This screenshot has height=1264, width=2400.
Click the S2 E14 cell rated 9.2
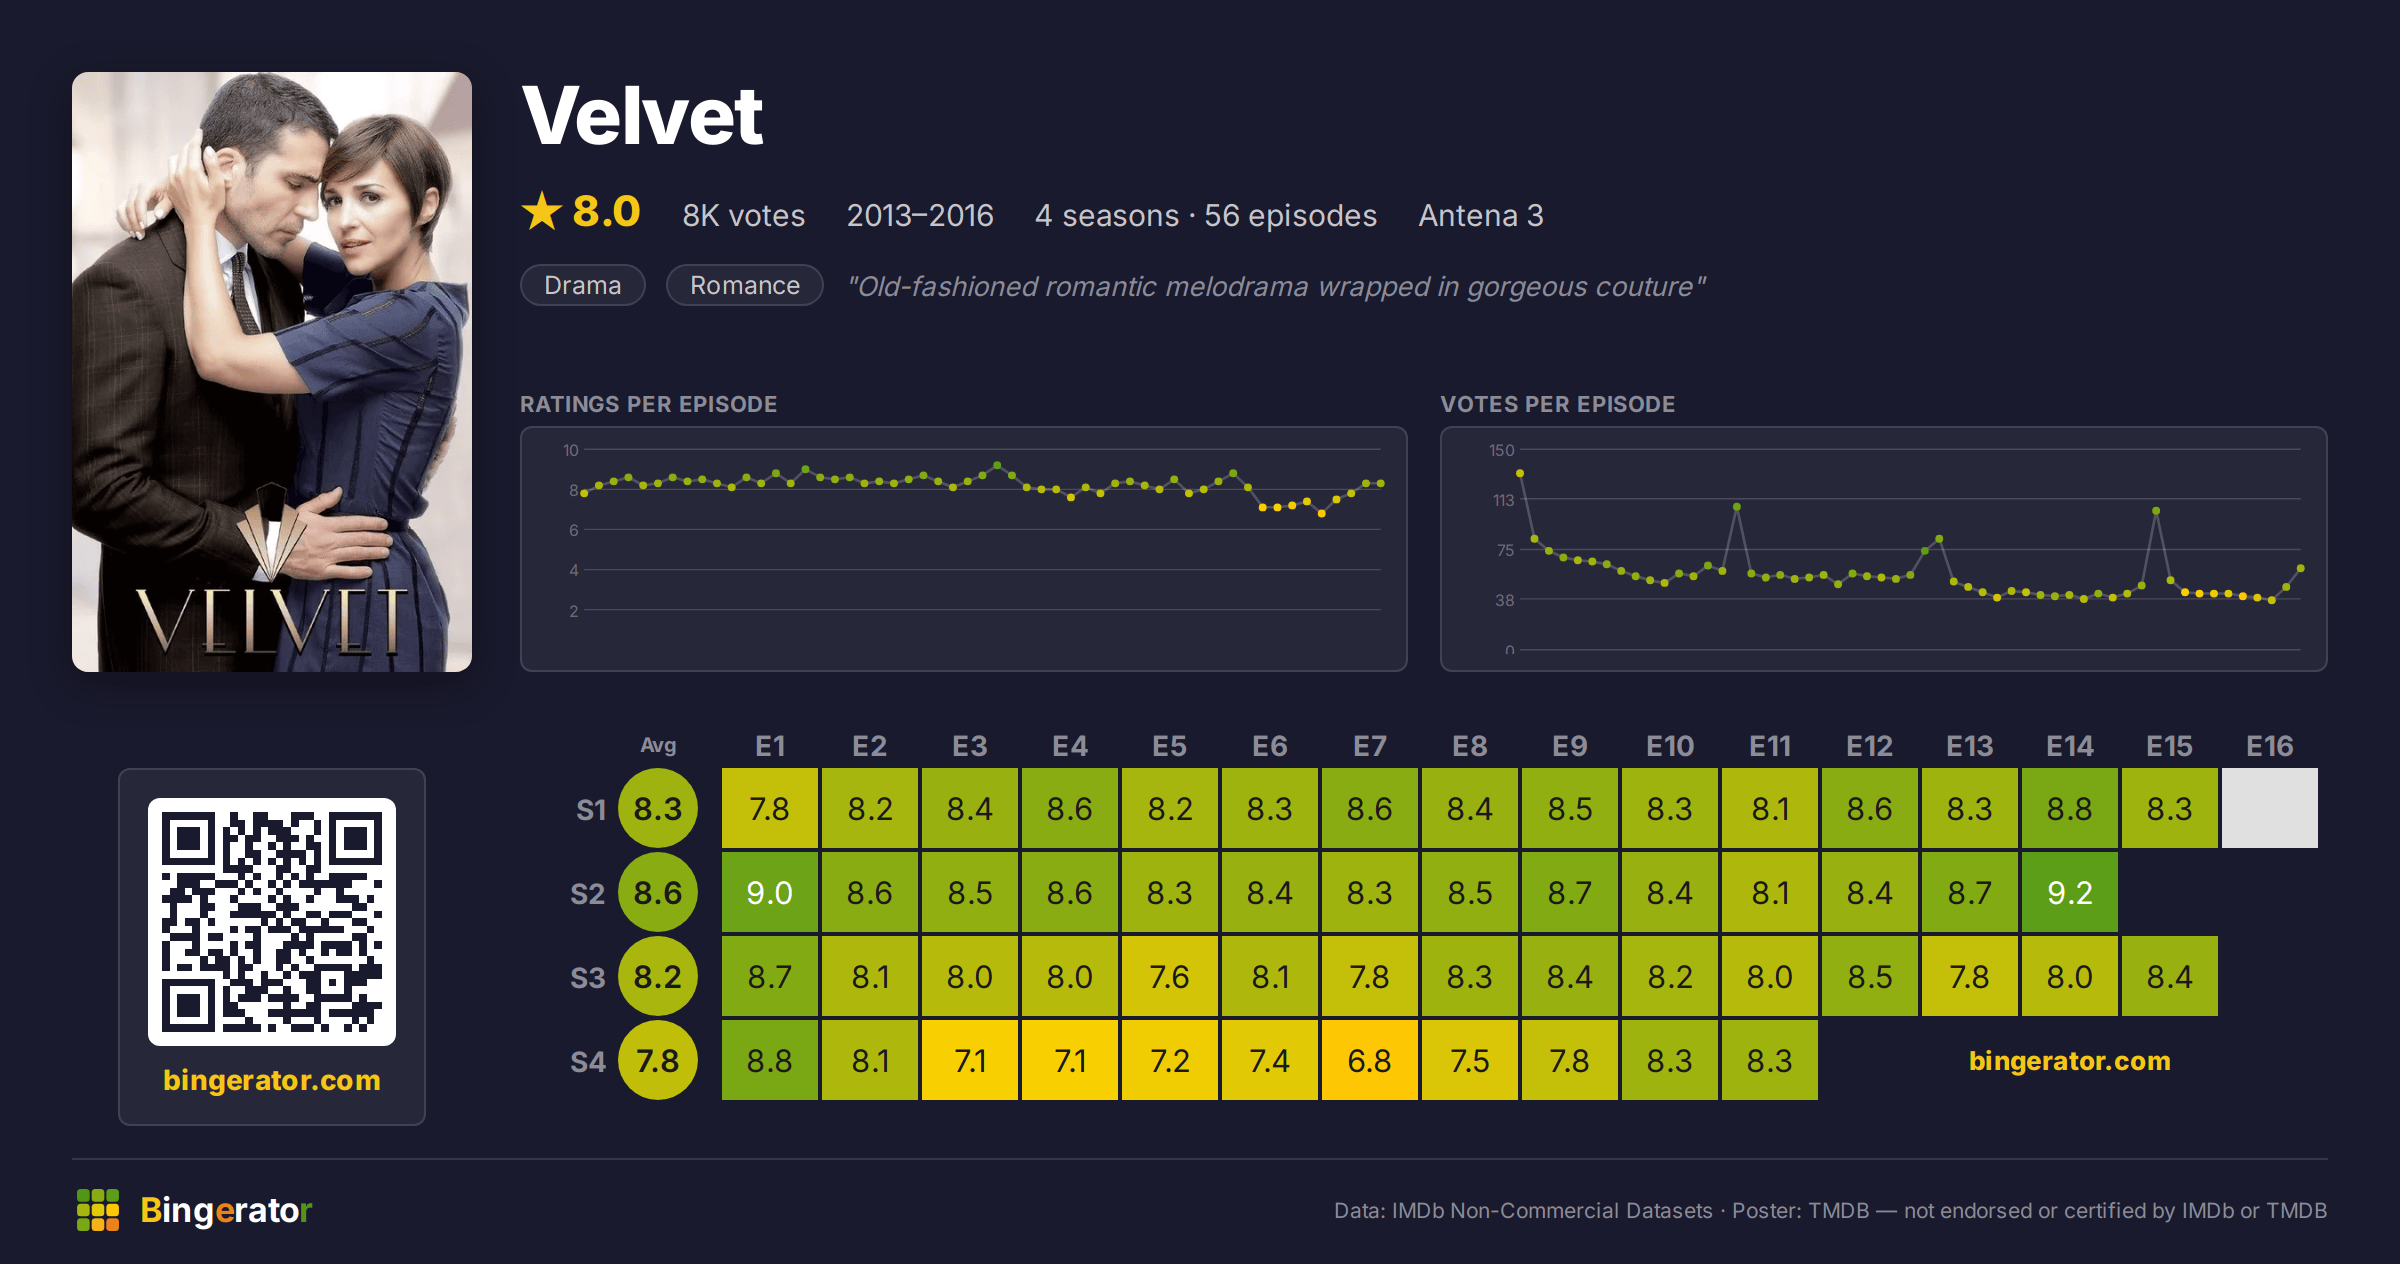pos(2070,892)
